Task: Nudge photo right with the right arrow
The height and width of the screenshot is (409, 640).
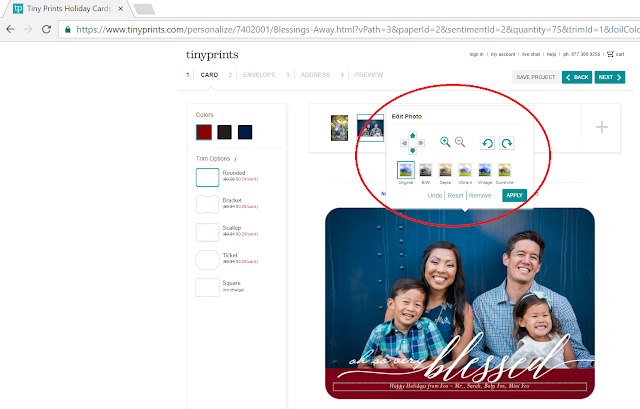Action: (421, 143)
